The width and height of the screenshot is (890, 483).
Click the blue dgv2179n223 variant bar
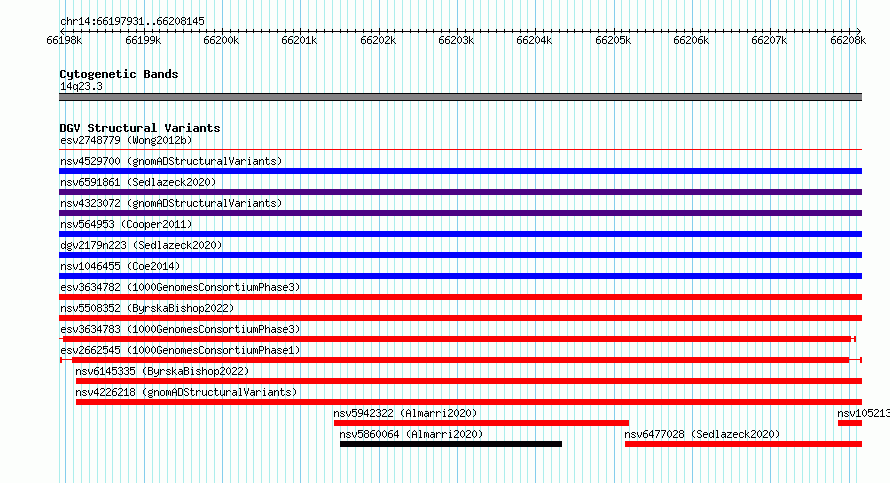460,255
